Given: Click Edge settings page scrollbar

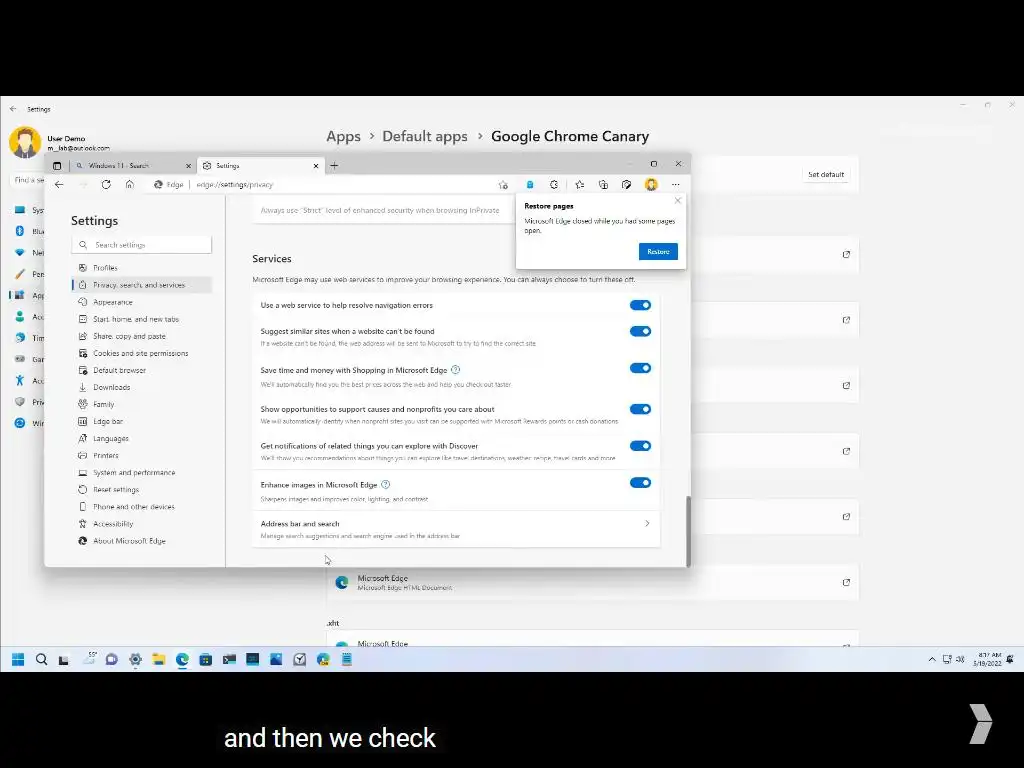Looking at the screenshot, I should tap(688, 531).
